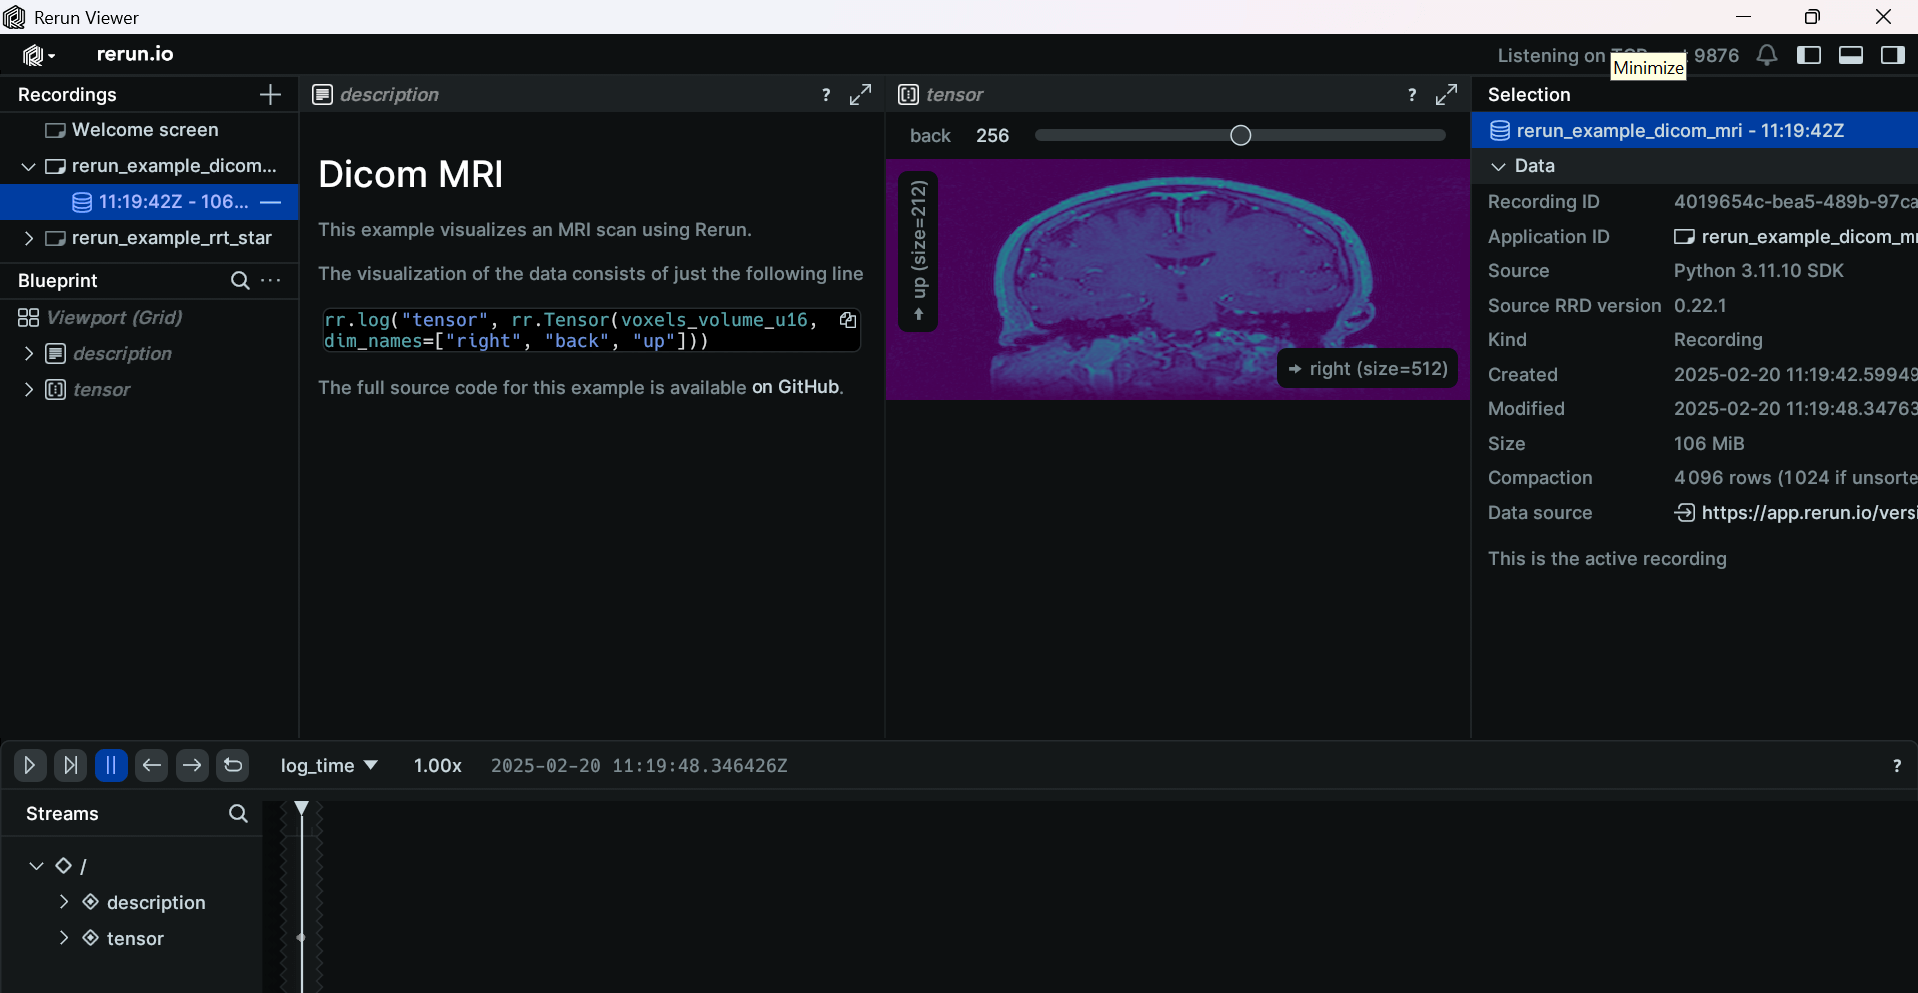Expand the tensor entry in Blueprint
Viewport: 1918px width, 993px height.
point(28,390)
